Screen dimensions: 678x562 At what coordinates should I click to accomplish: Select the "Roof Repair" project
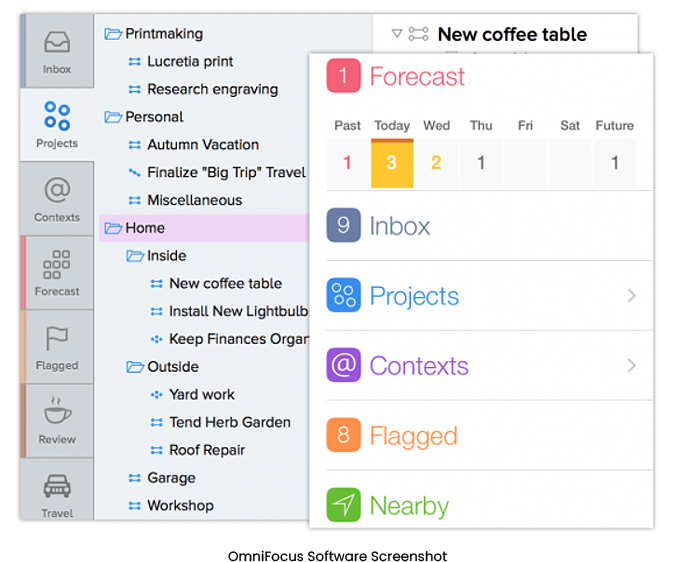click(x=207, y=450)
